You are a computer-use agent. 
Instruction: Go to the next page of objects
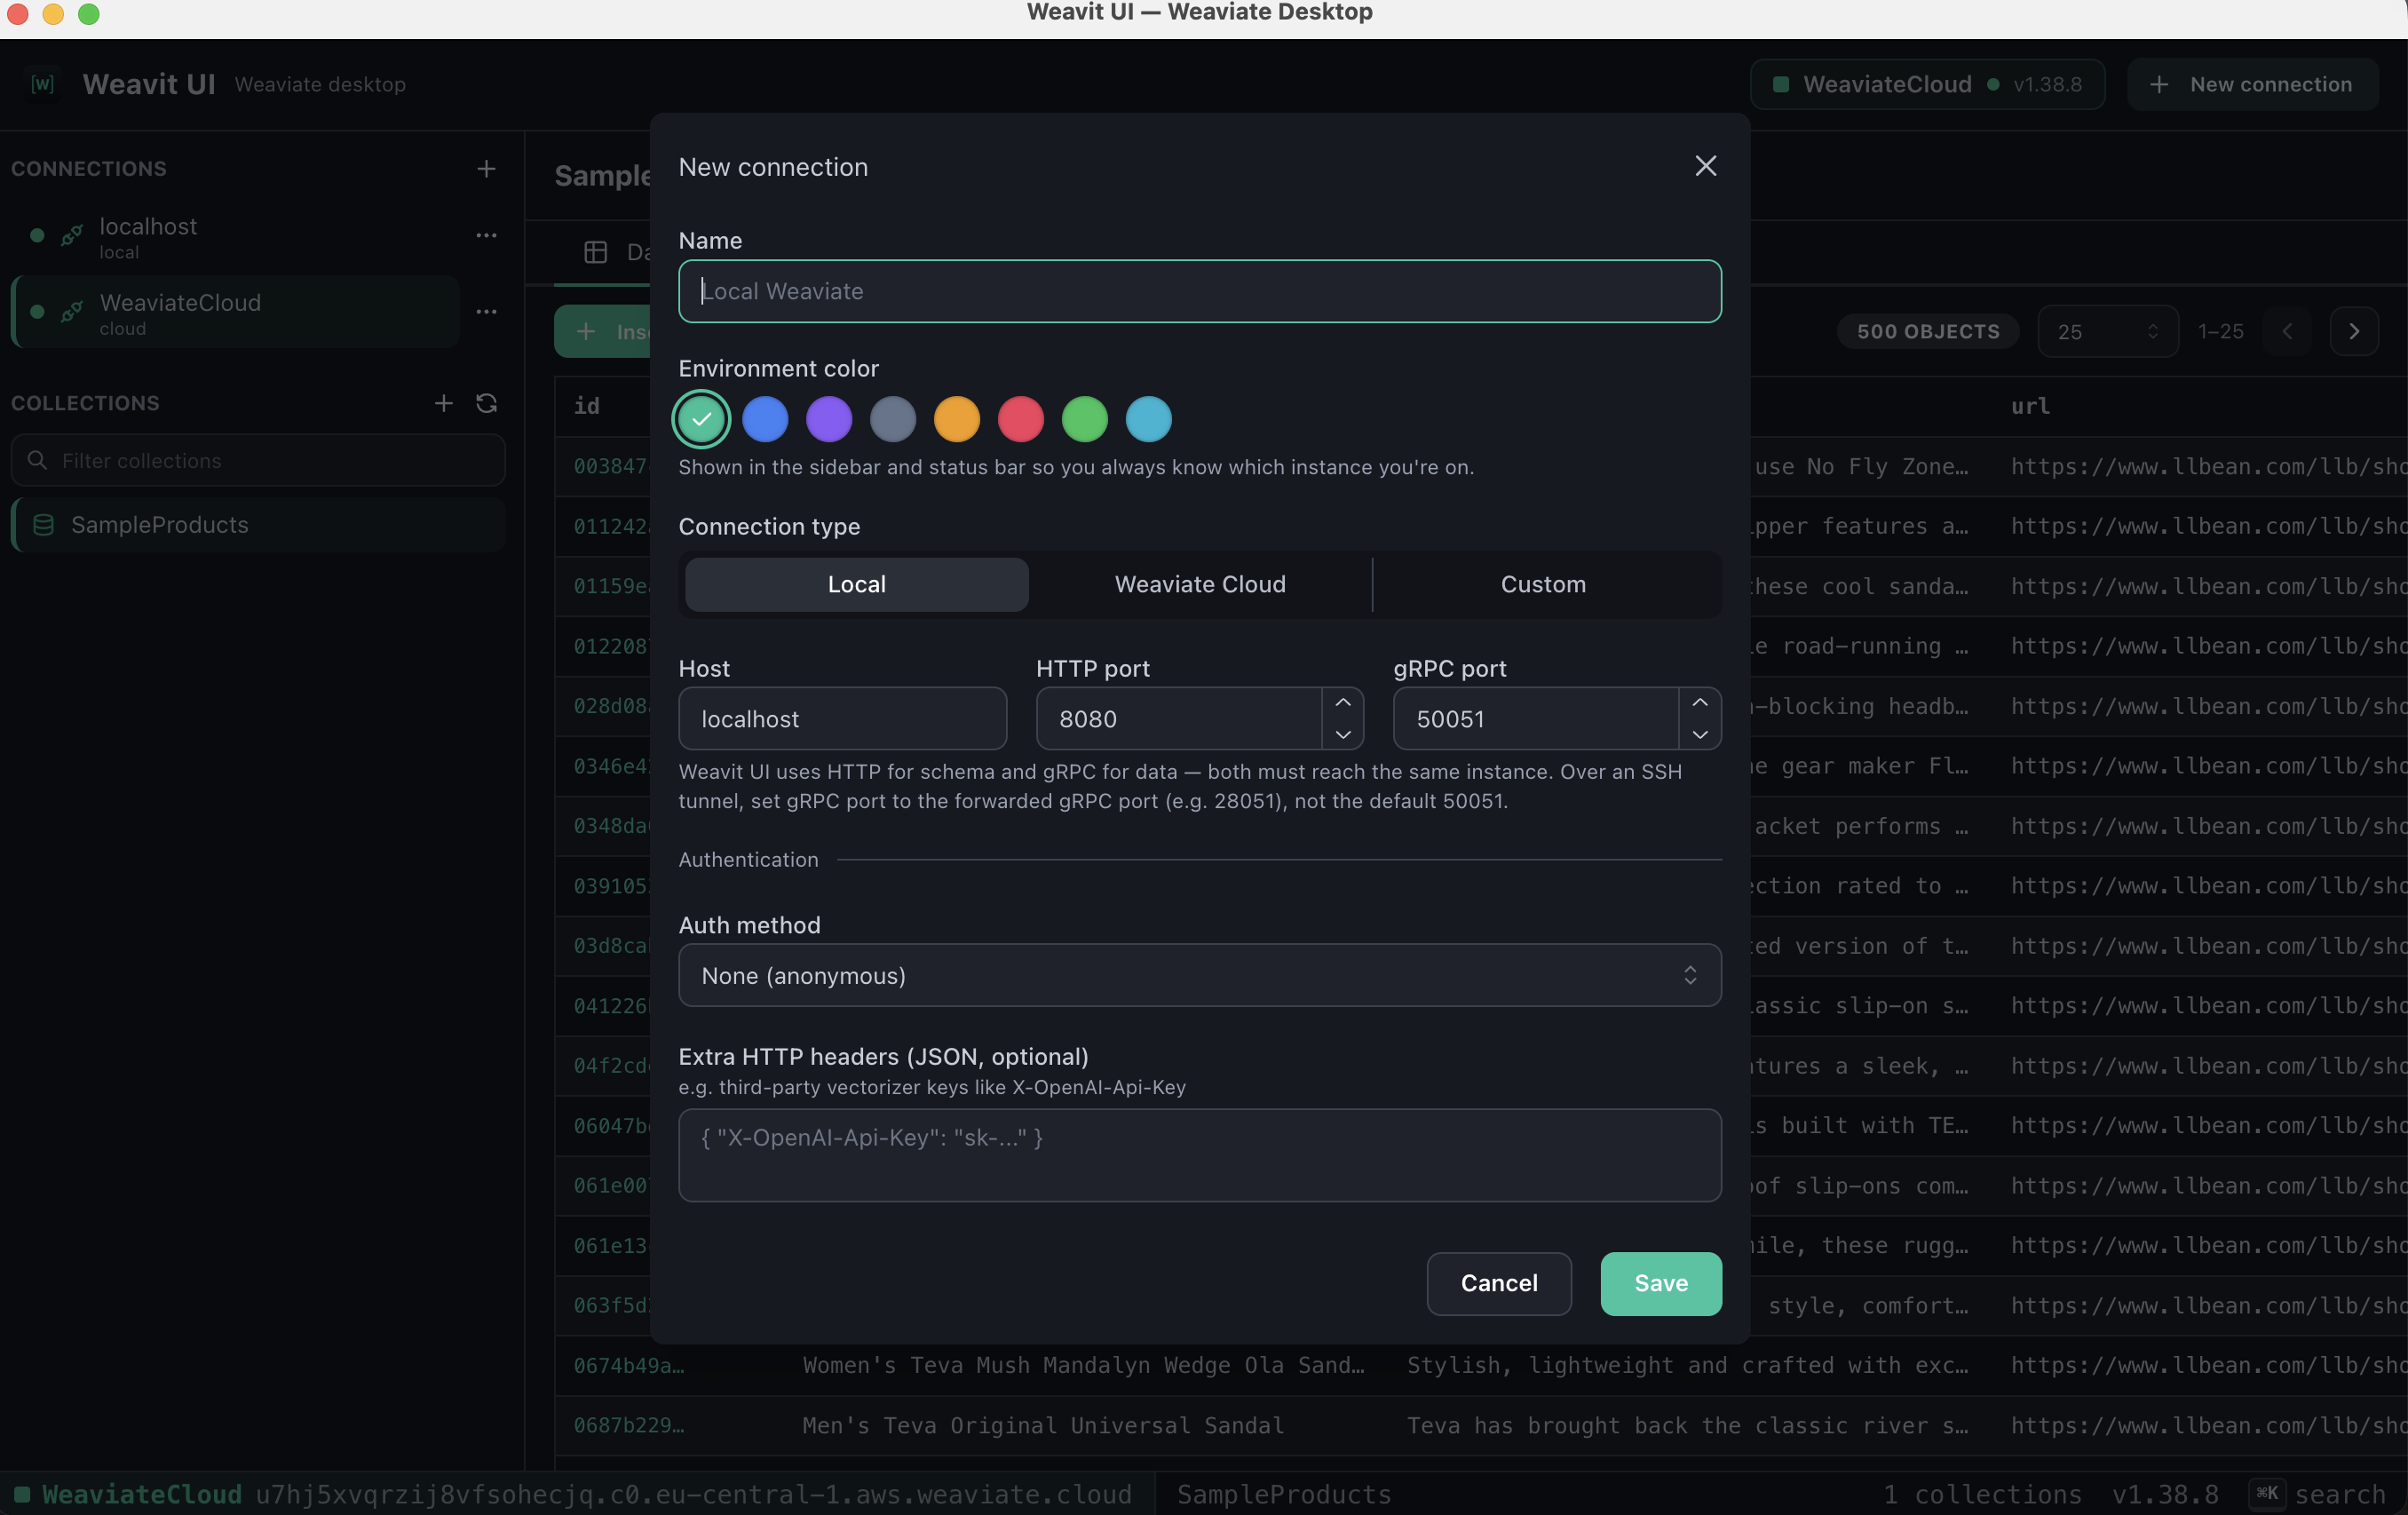(2353, 331)
